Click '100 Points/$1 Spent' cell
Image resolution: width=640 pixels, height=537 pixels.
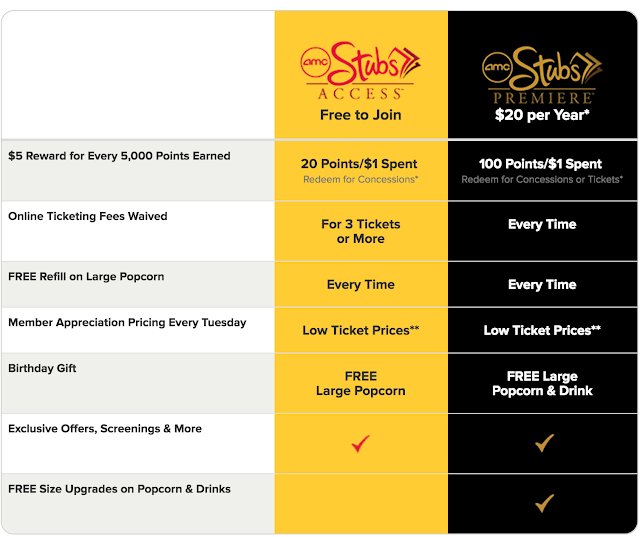click(540, 164)
